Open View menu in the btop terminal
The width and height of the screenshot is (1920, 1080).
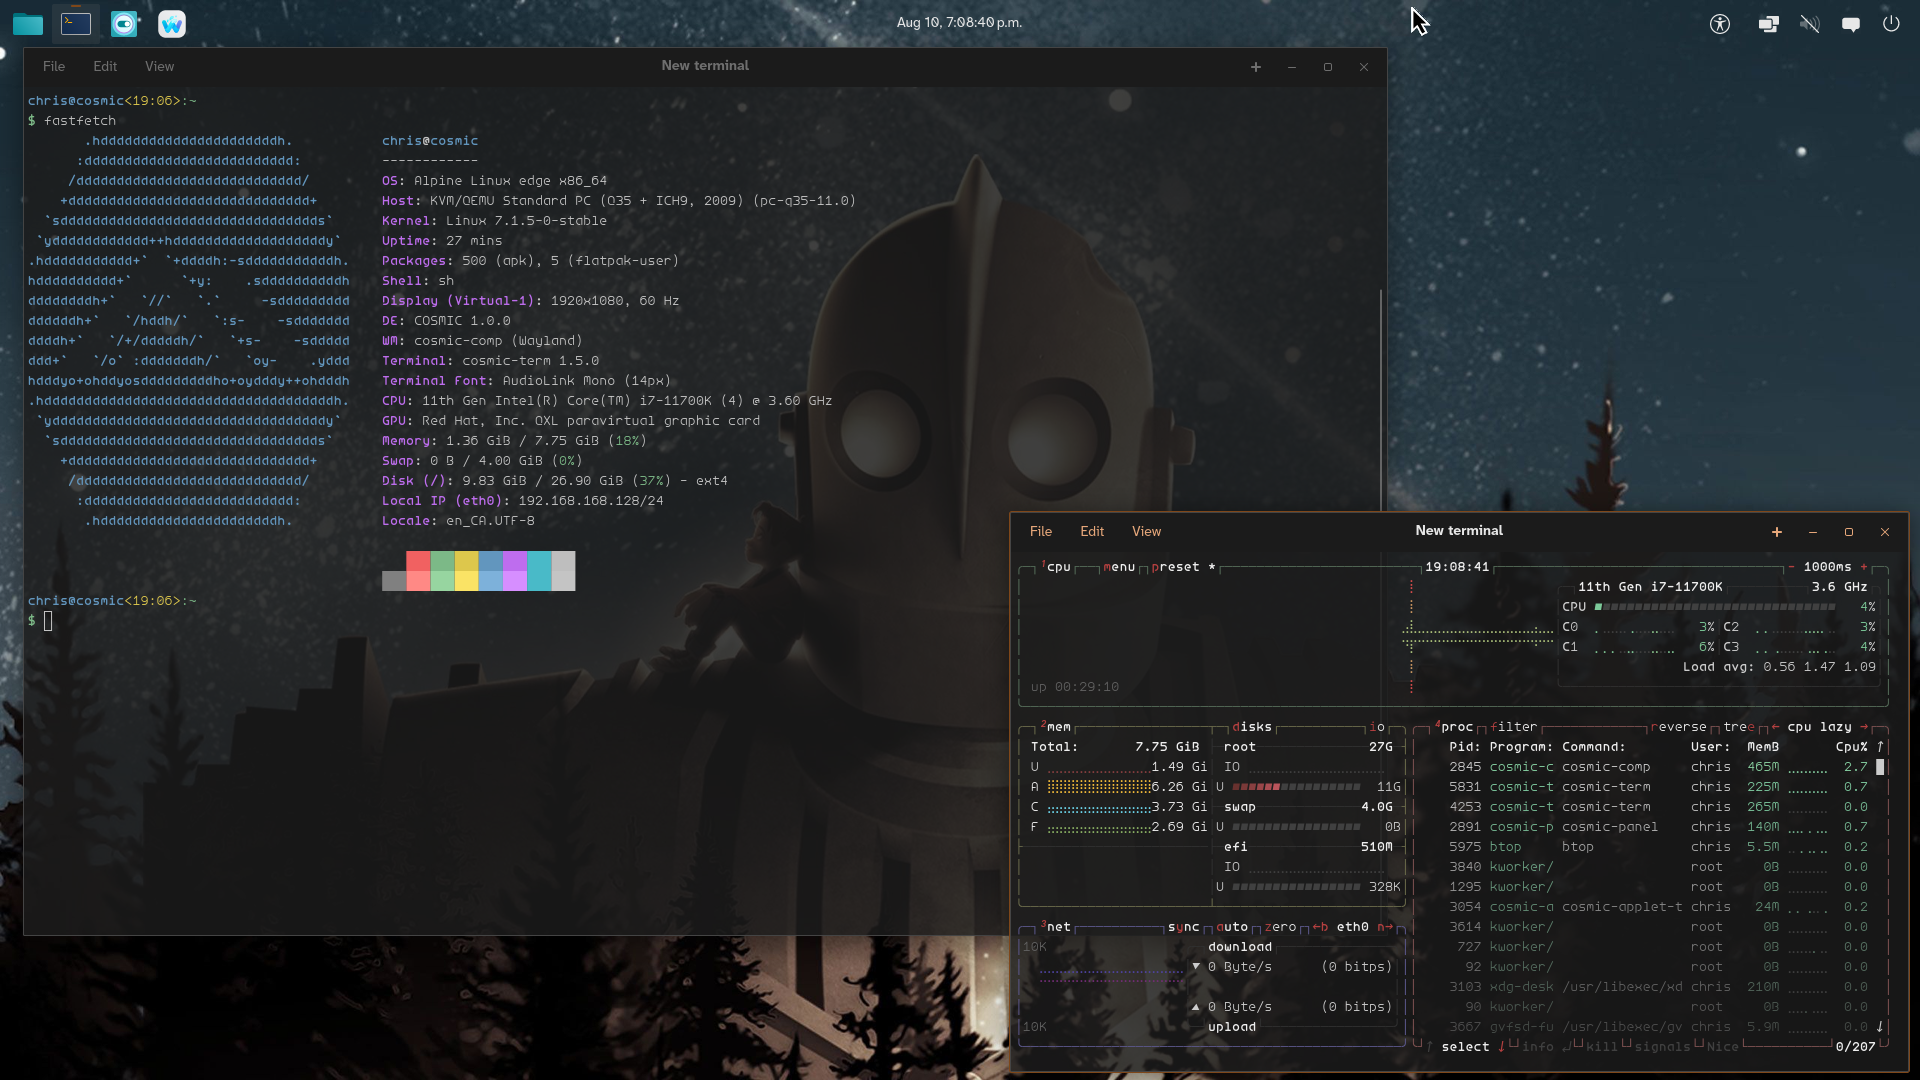click(x=1146, y=531)
